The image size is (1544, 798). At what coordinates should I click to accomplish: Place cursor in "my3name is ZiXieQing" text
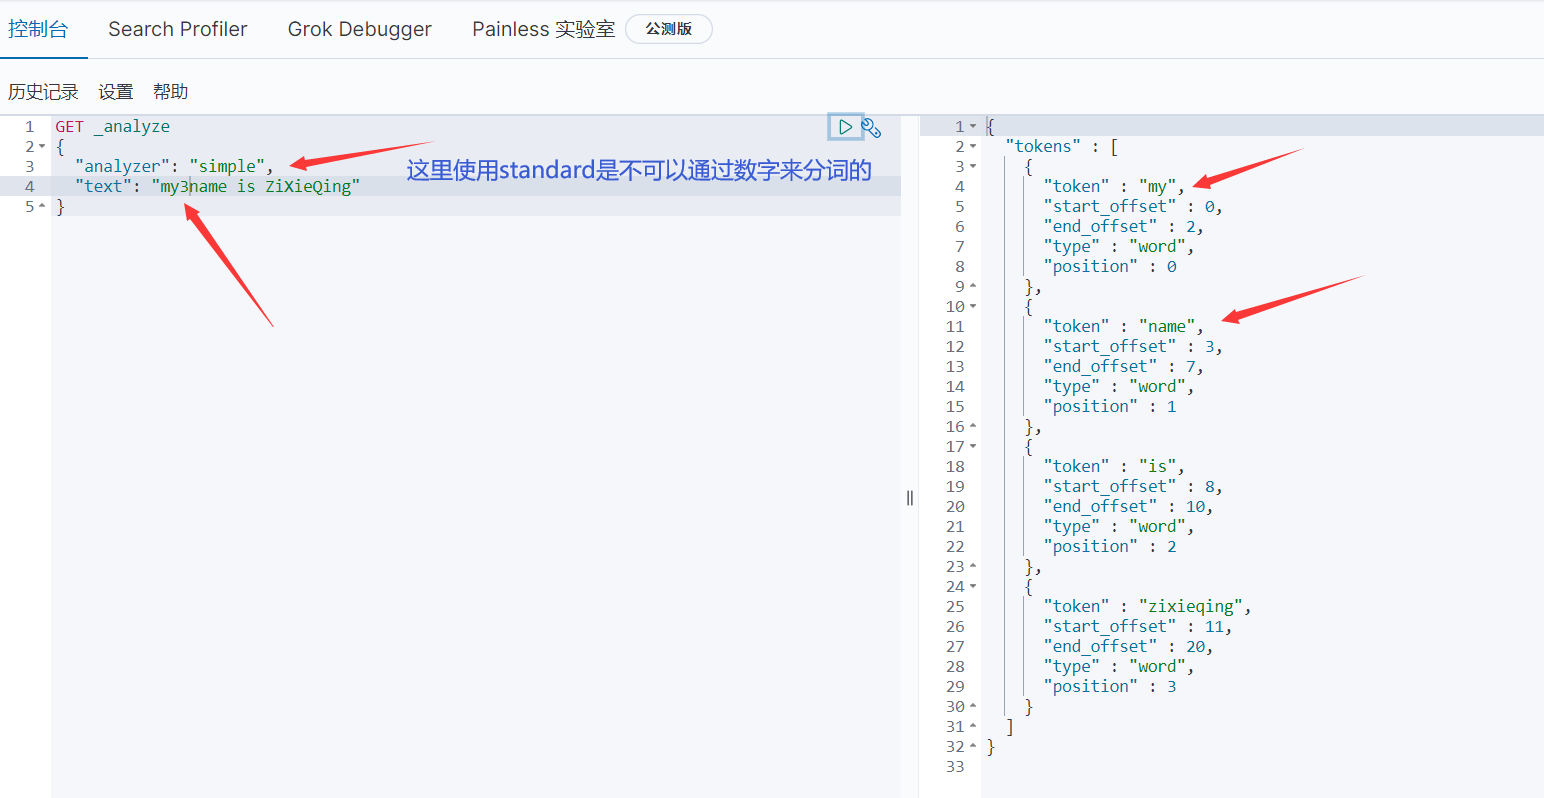[256, 186]
